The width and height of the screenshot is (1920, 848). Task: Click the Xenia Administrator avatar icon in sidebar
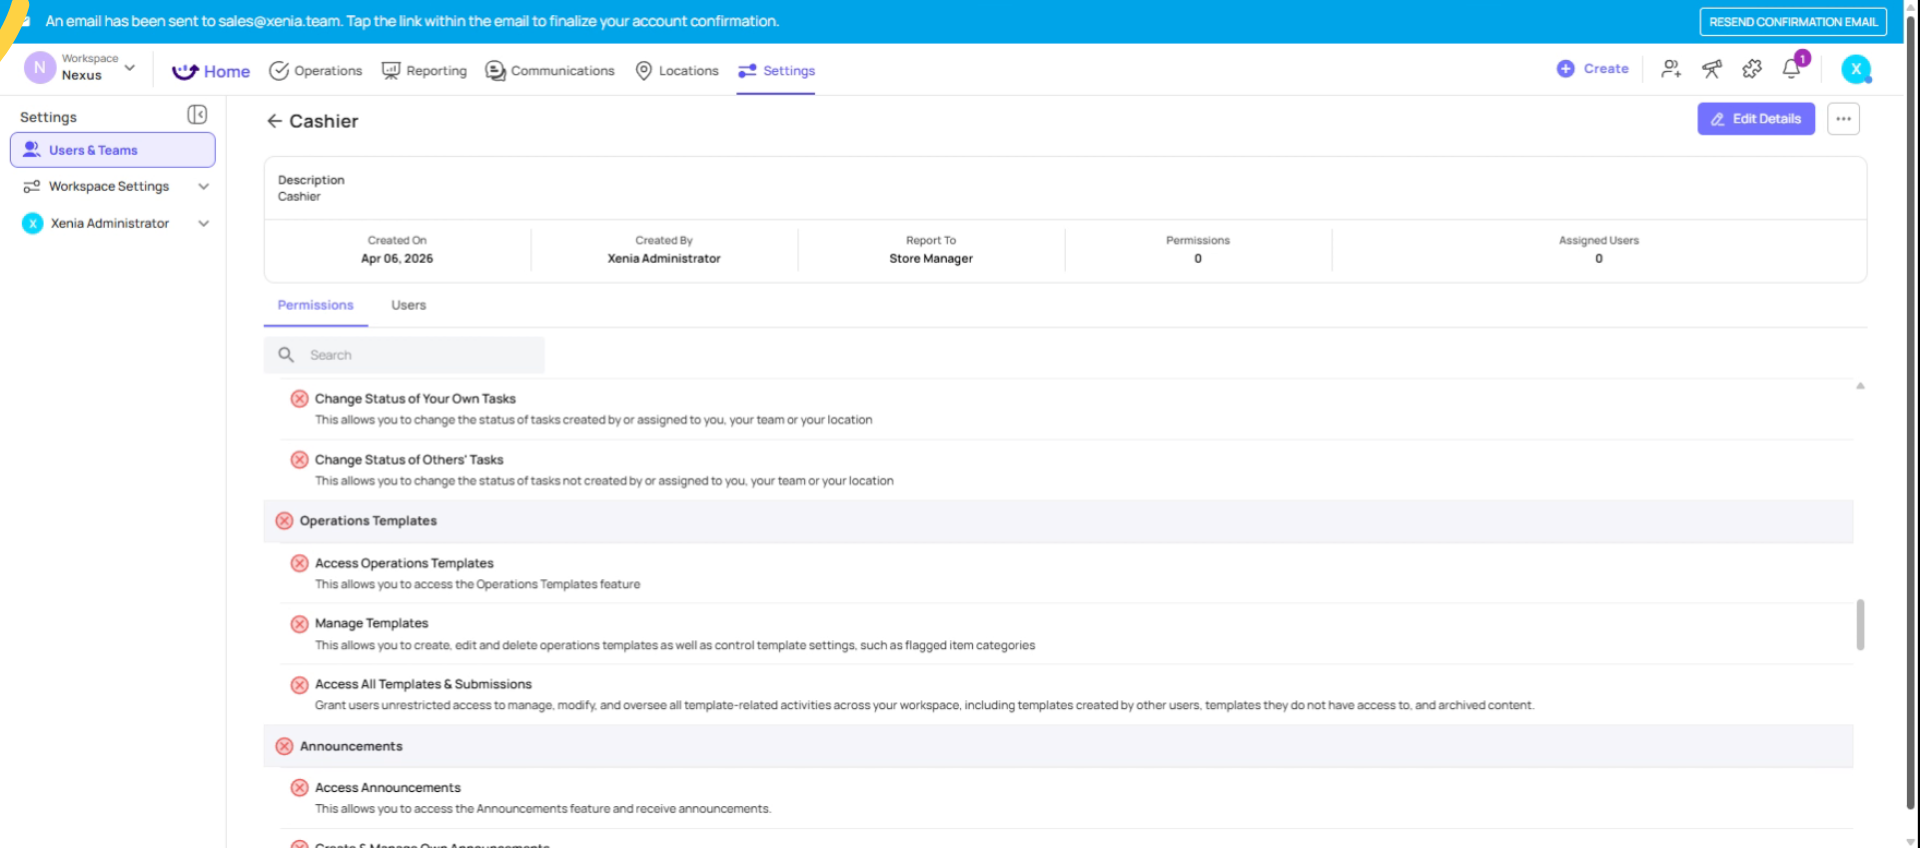pos(32,223)
